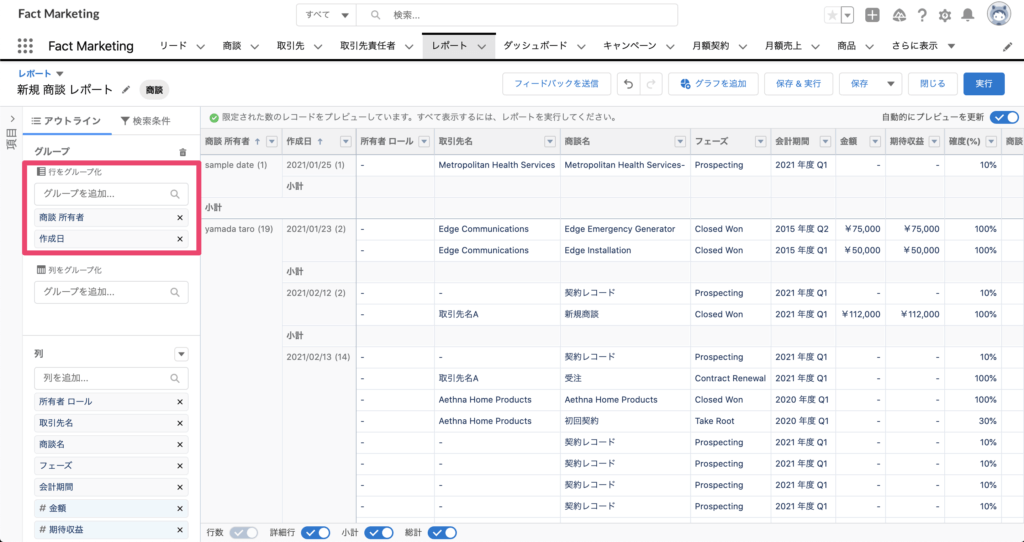Image resolution: width=1024 pixels, height=542 pixels.
Task: Open the setup gear icon
Action: pos(945,15)
